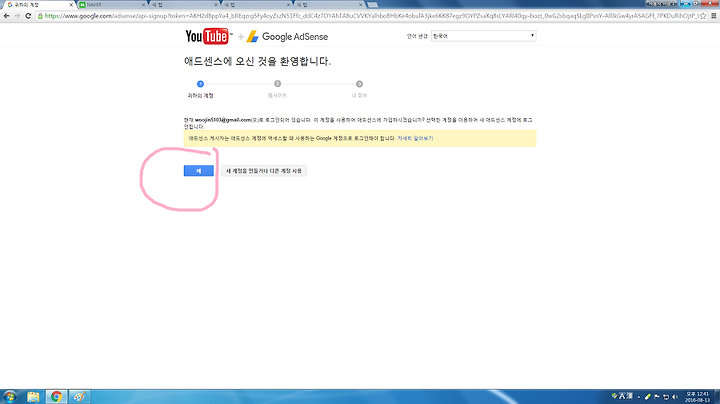Viewport: 720px width, 404px height.
Task: Click the Show Desktop strip
Action: tap(717, 397)
